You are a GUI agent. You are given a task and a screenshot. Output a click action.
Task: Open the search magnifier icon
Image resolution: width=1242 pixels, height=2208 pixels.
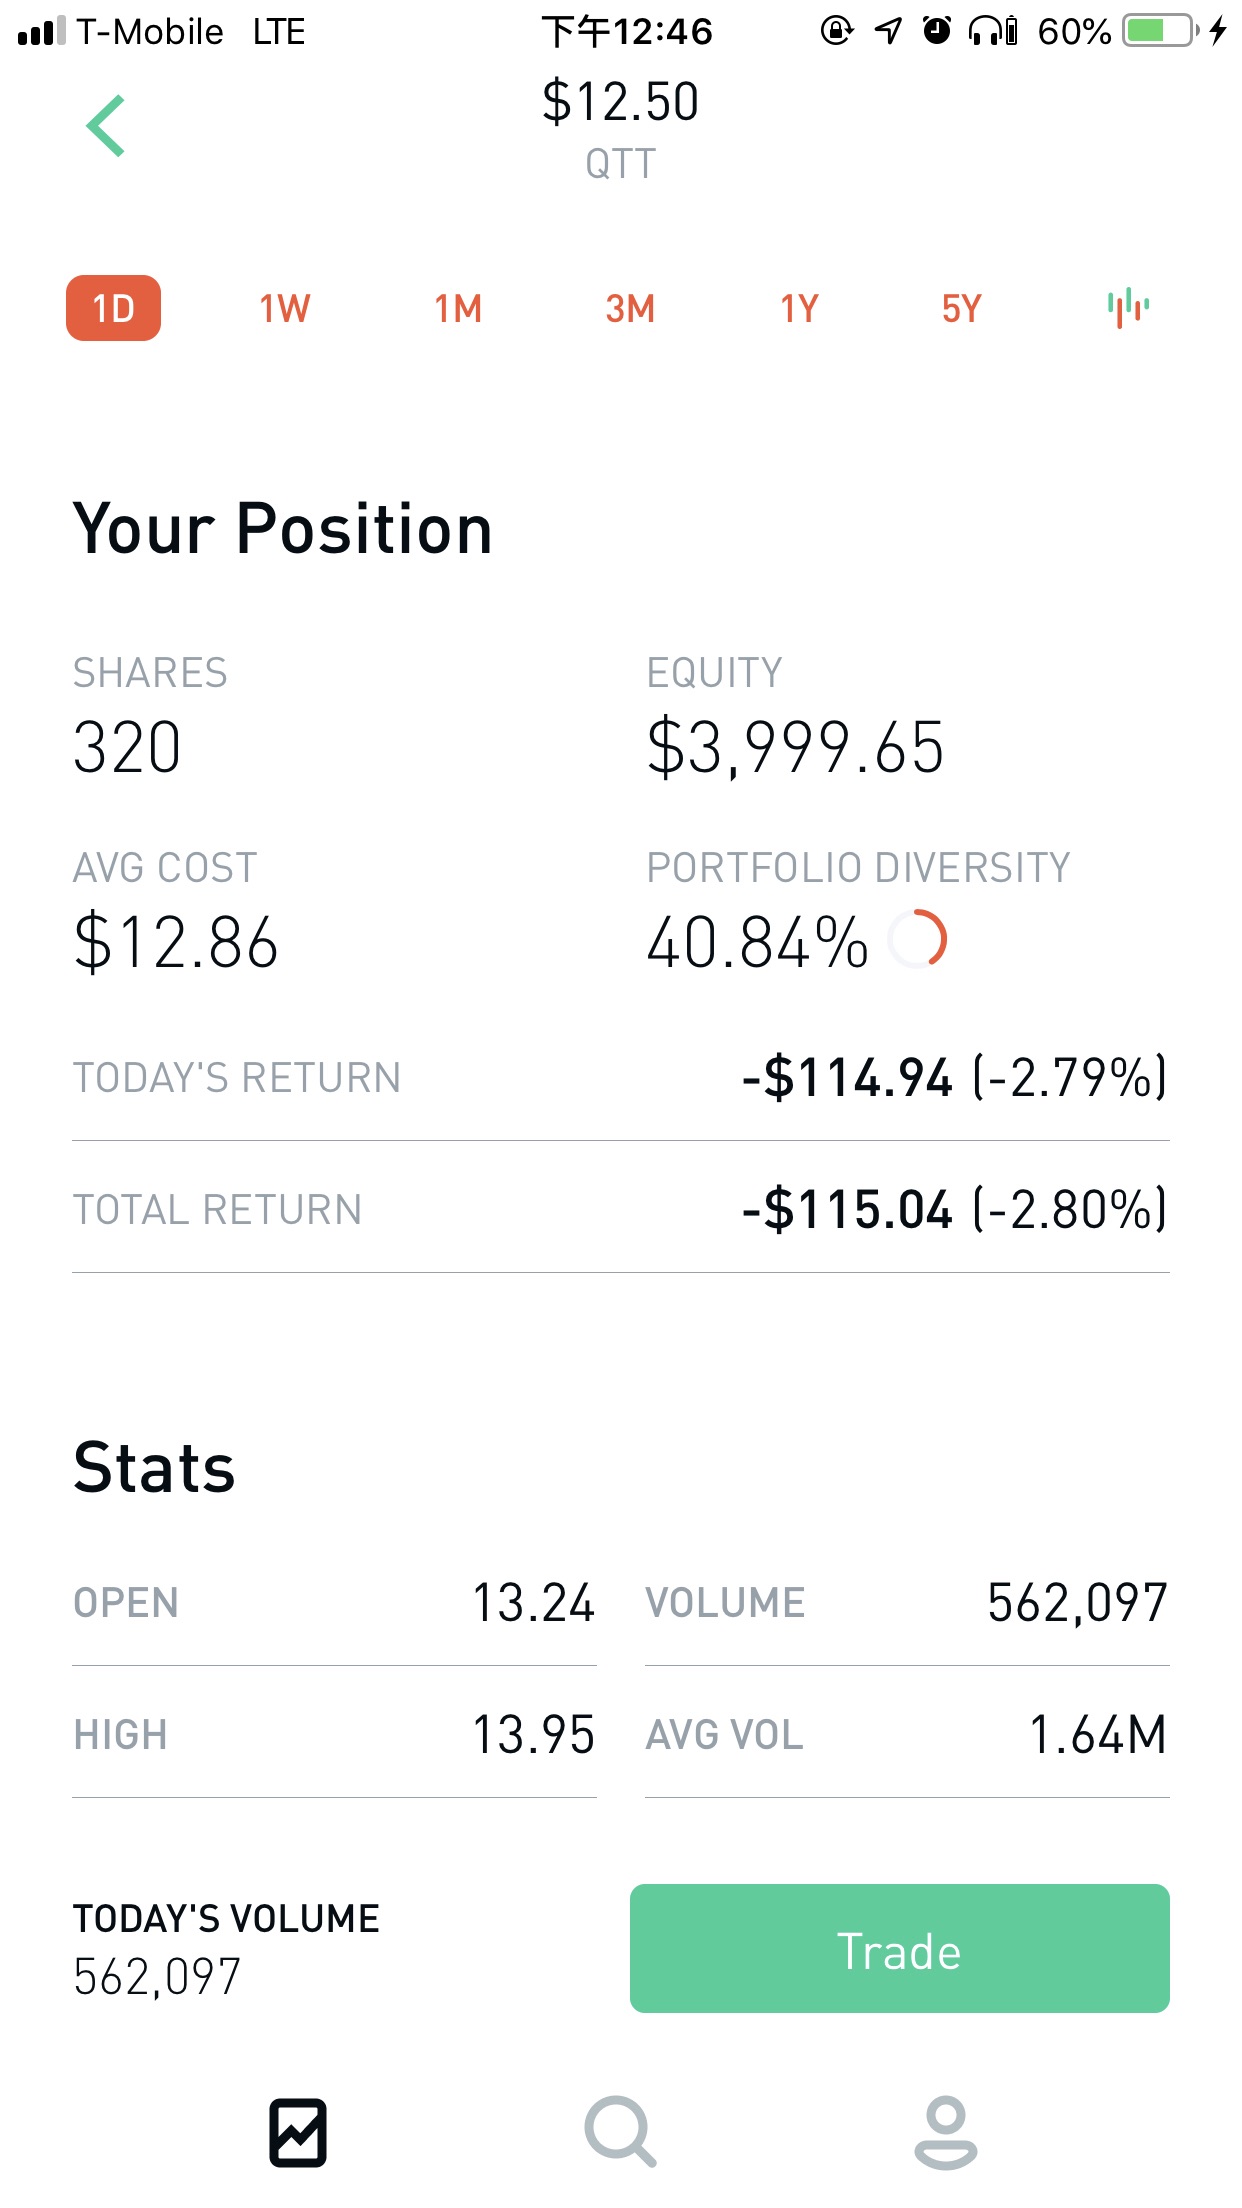click(x=620, y=2132)
